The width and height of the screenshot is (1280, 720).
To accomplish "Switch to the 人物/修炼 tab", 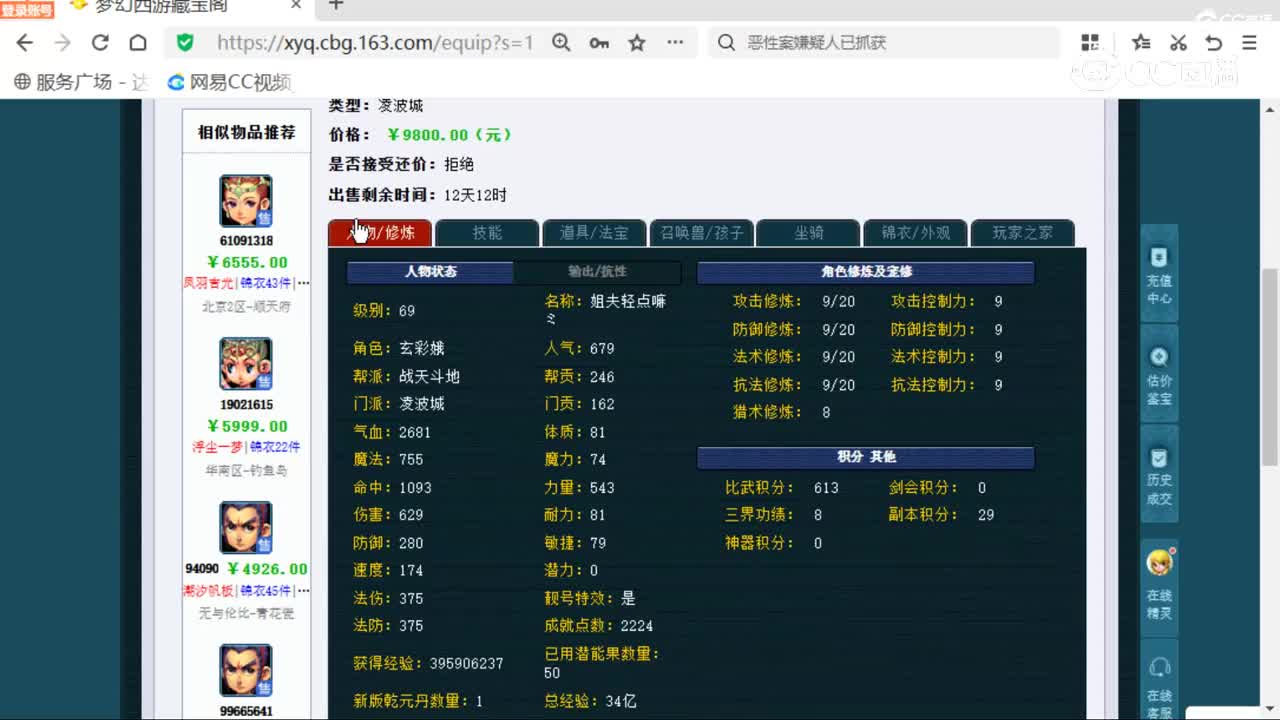I will (x=380, y=233).
